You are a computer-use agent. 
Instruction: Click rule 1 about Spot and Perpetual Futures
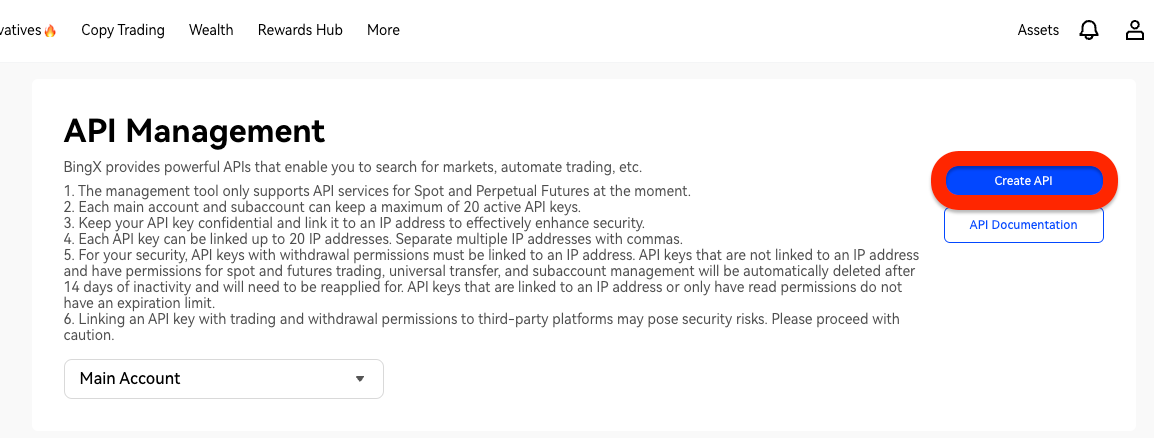377,191
